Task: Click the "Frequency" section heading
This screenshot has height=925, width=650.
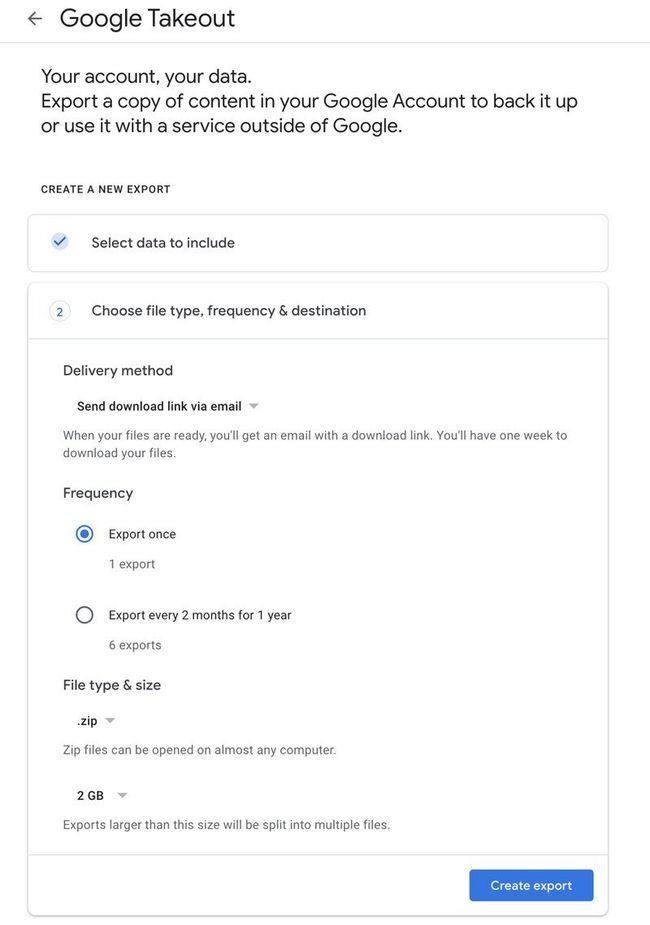Action: coord(97,492)
